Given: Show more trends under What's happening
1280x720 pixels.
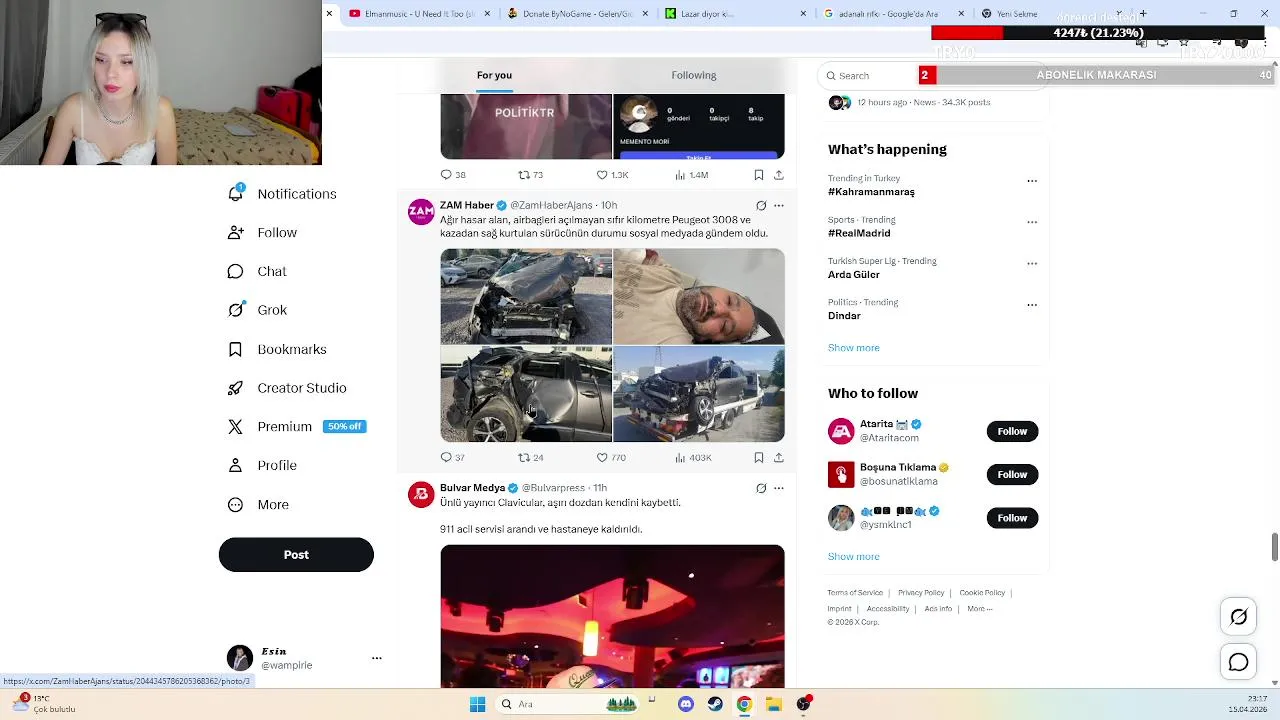Looking at the screenshot, I should tap(854, 348).
